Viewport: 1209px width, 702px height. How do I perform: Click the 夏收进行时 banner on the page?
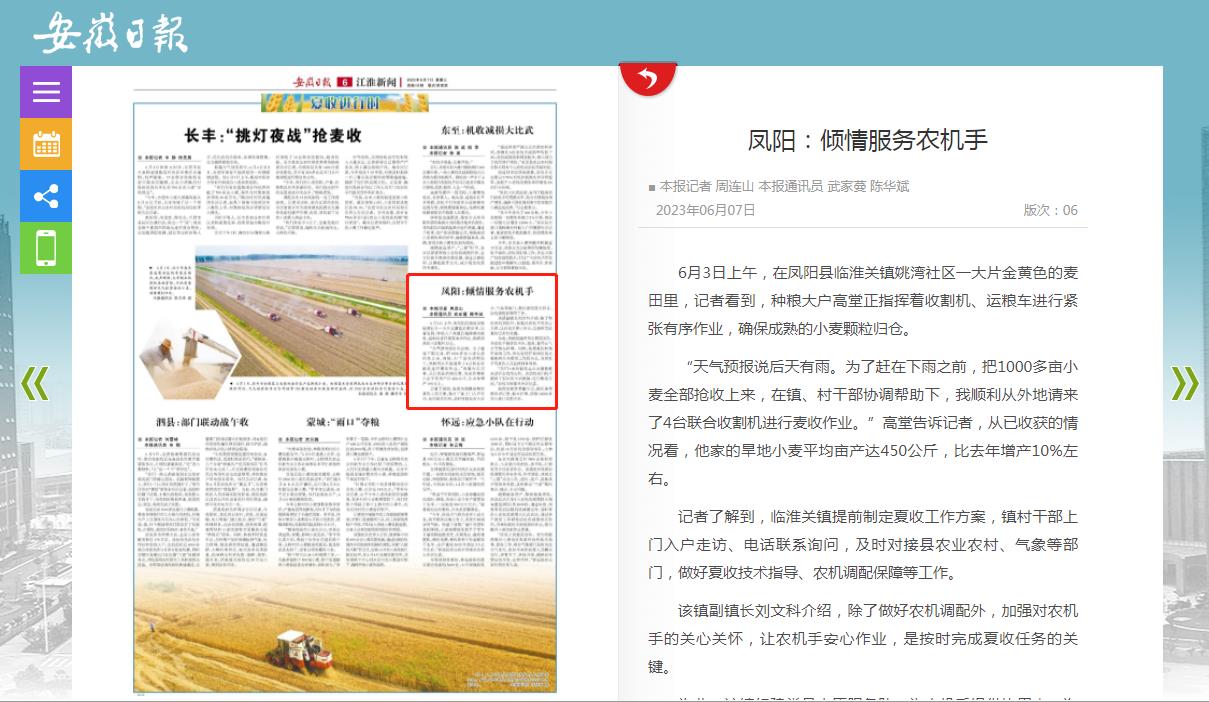tap(318, 102)
